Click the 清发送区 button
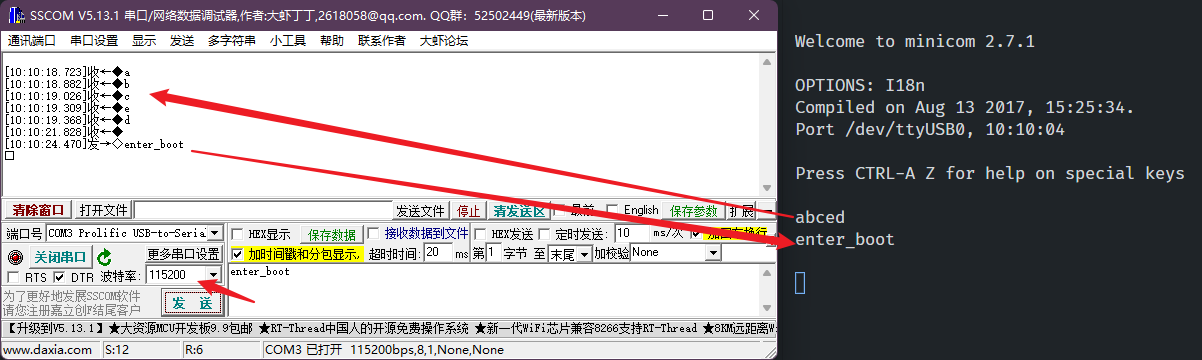Viewport: 1202px width, 360px height. click(519, 211)
